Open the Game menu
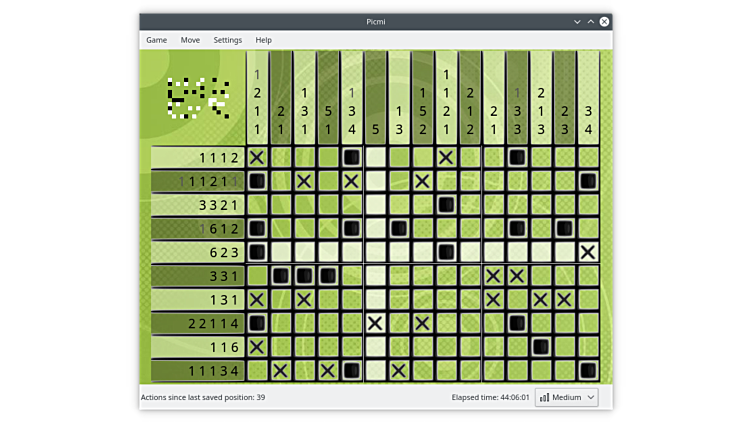The width and height of the screenshot is (752, 423). (157, 40)
